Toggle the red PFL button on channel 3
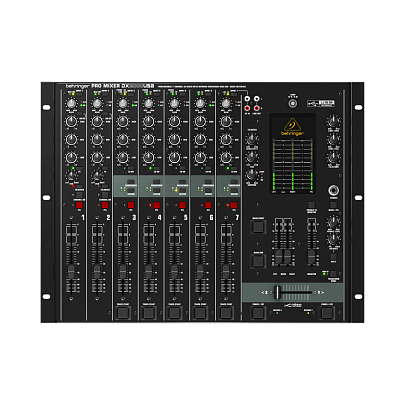405x405 pixels. [131, 205]
